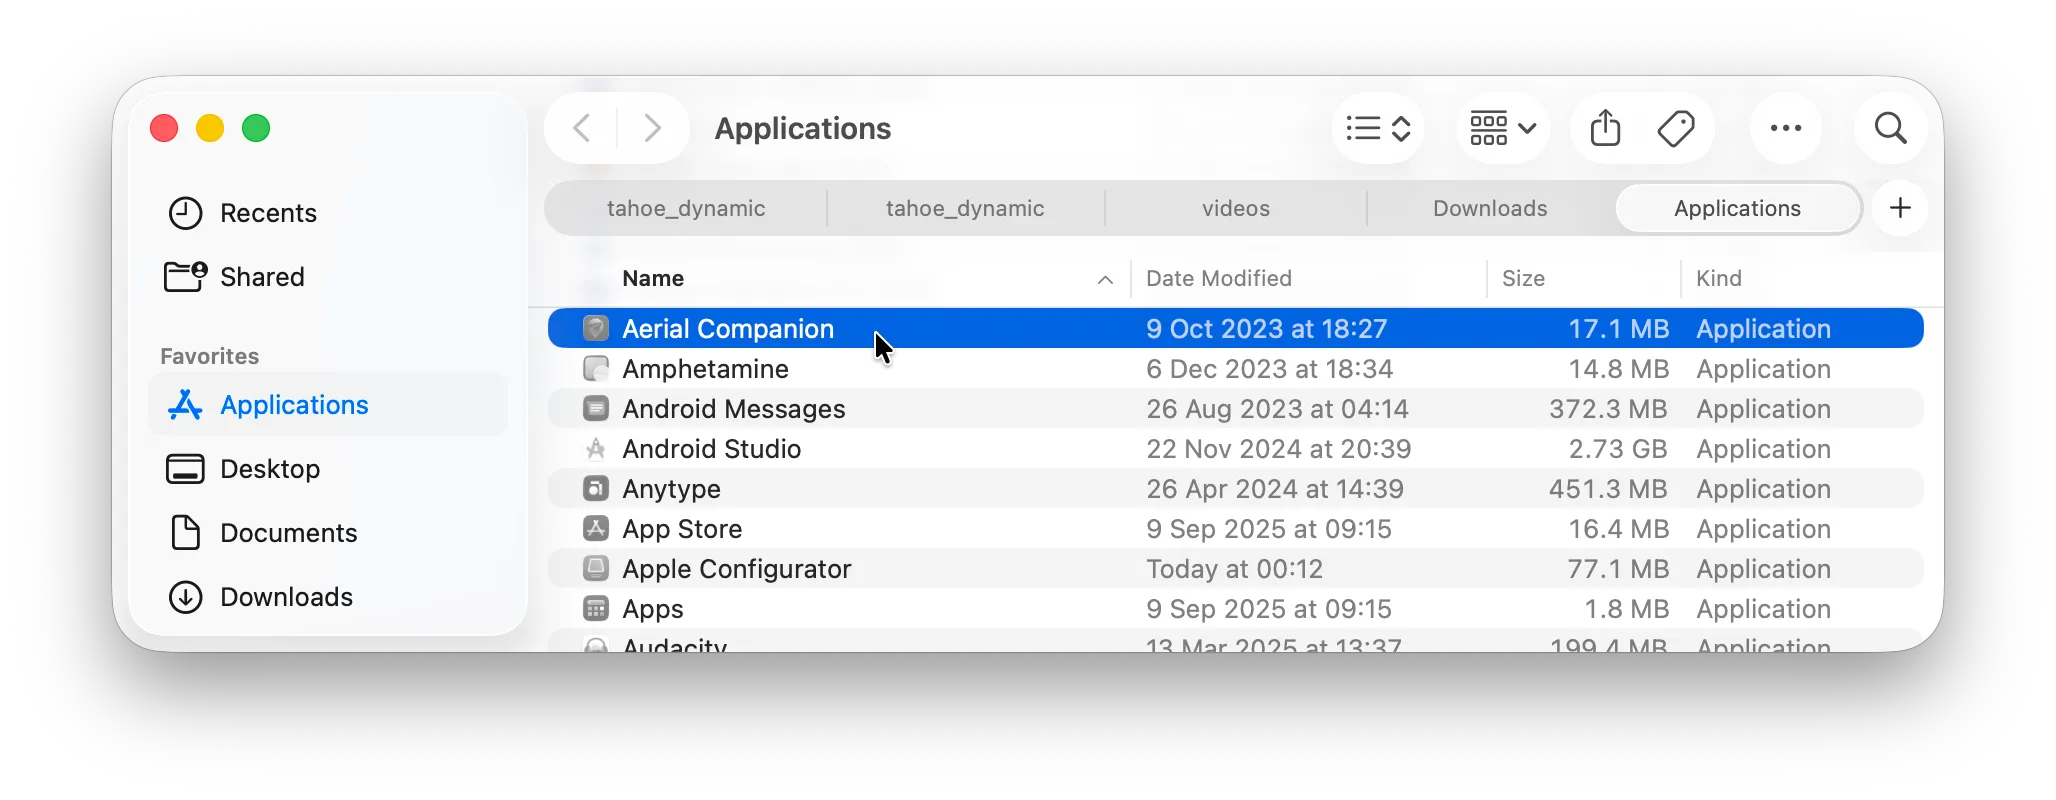The height and width of the screenshot is (800, 2056).
Task: Click the Applications window title
Action: (803, 128)
